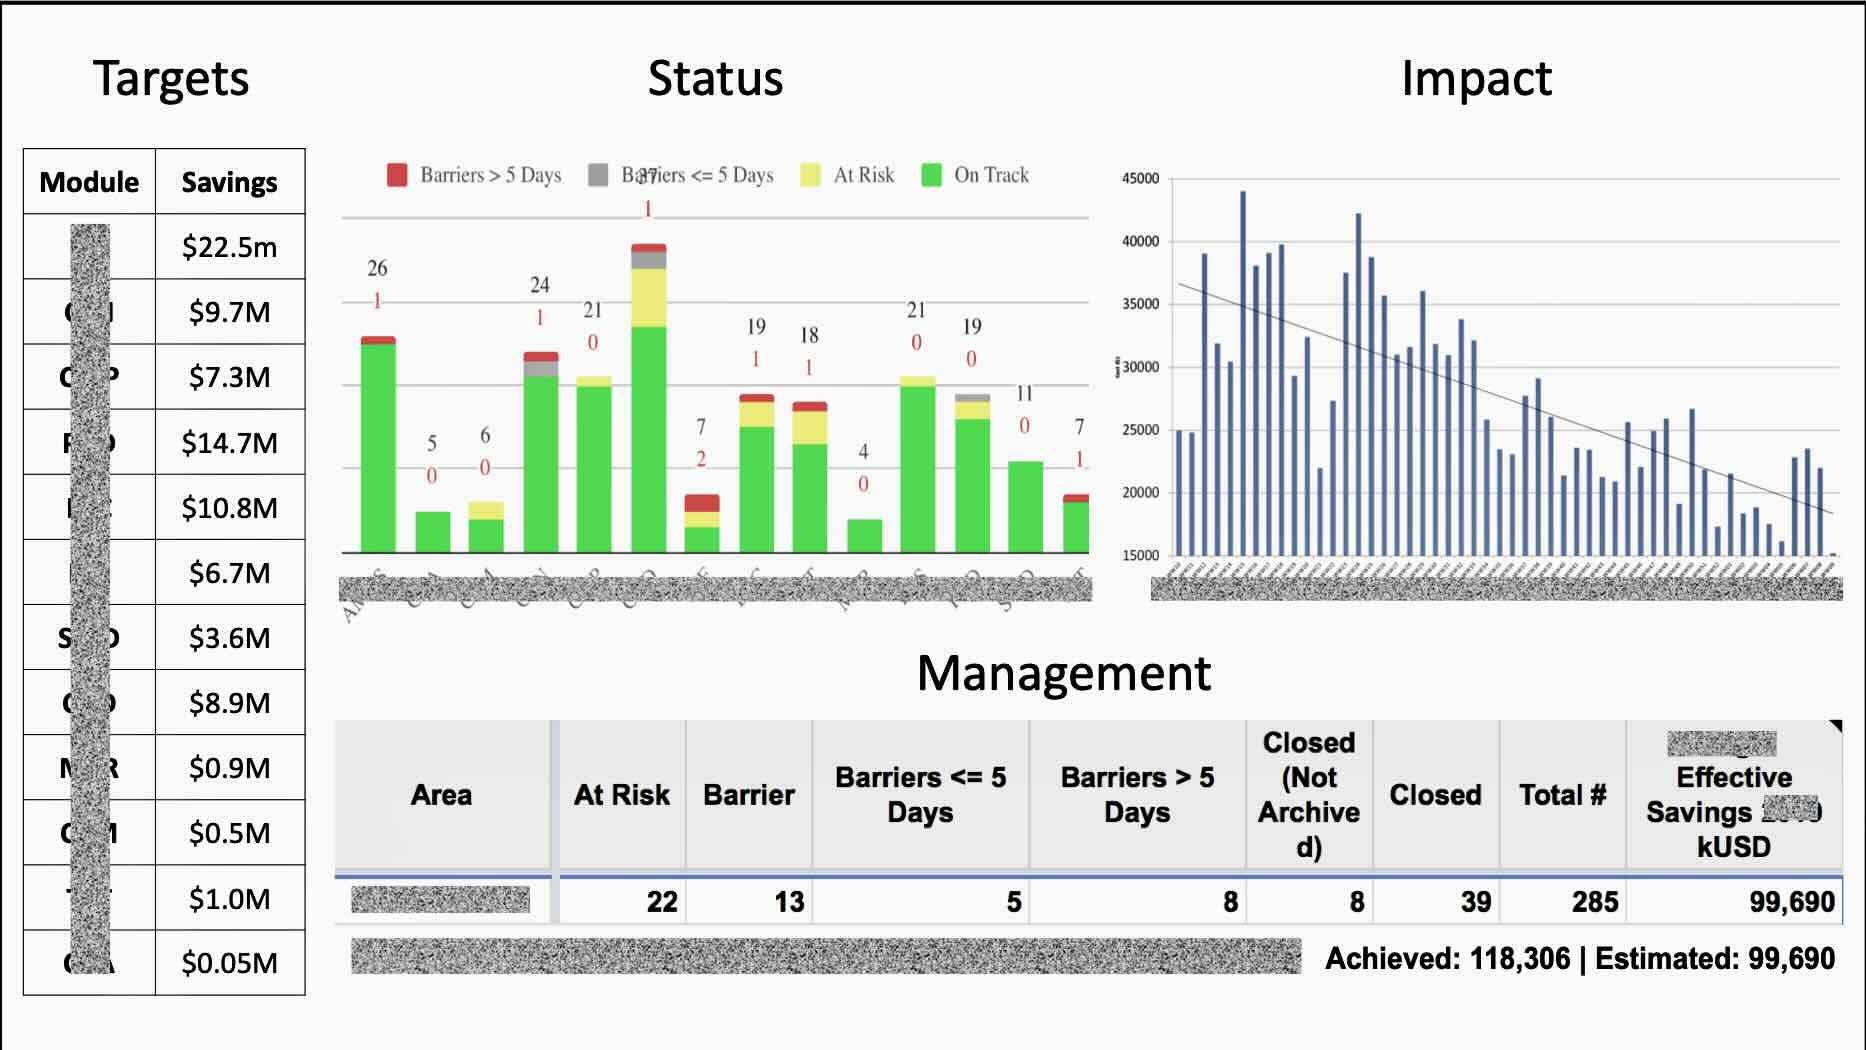Screen dimensions: 1866x1050
Task: Click the gray Barriers <= 5 Days legend swatch
Action: tap(598, 175)
